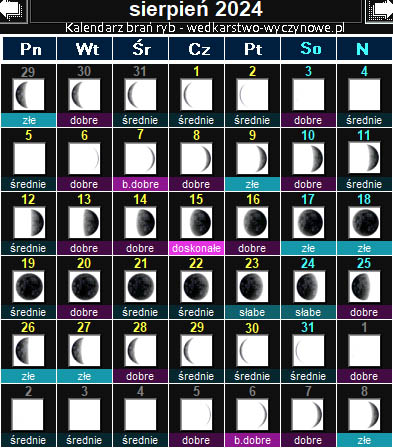Select the full moon icon for August 19
This screenshot has height=448, width=393.
click(x=28, y=287)
